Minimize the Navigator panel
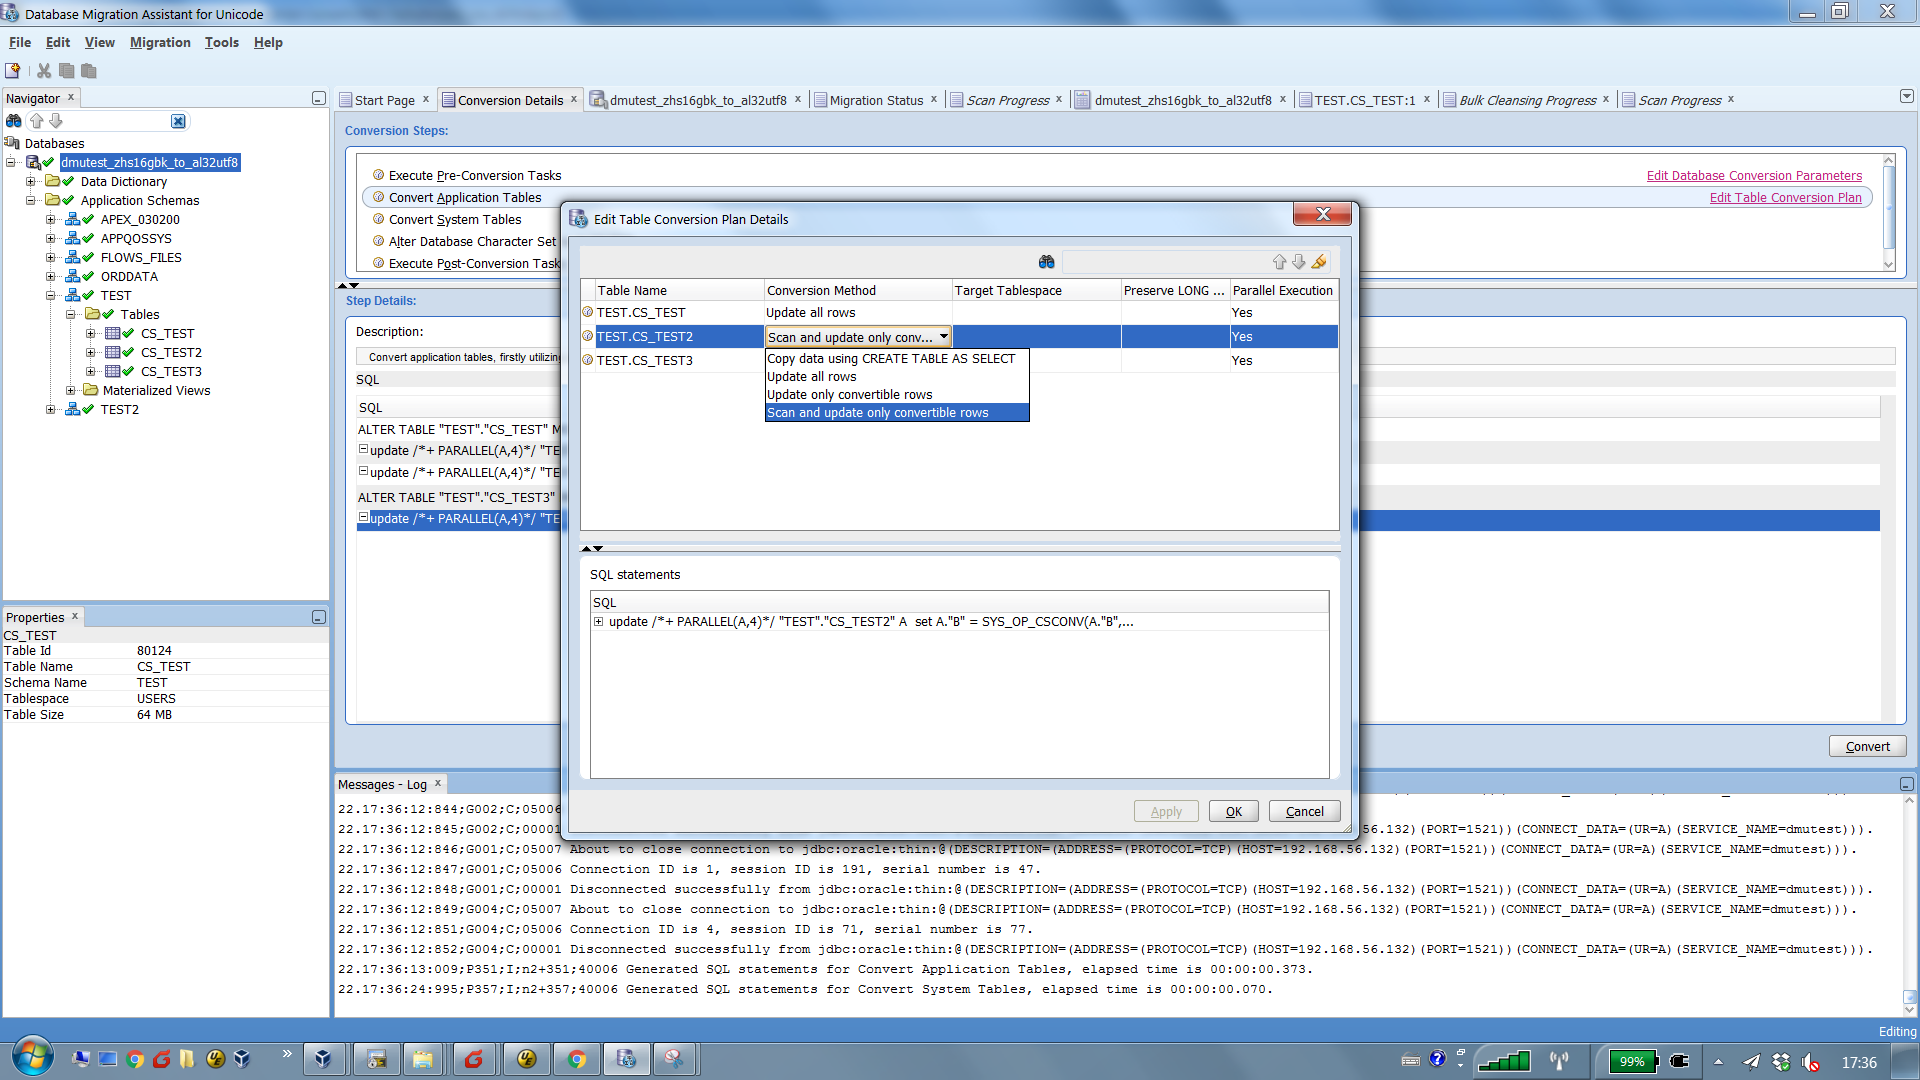Image resolution: width=1920 pixels, height=1080 pixels. [319, 98]
